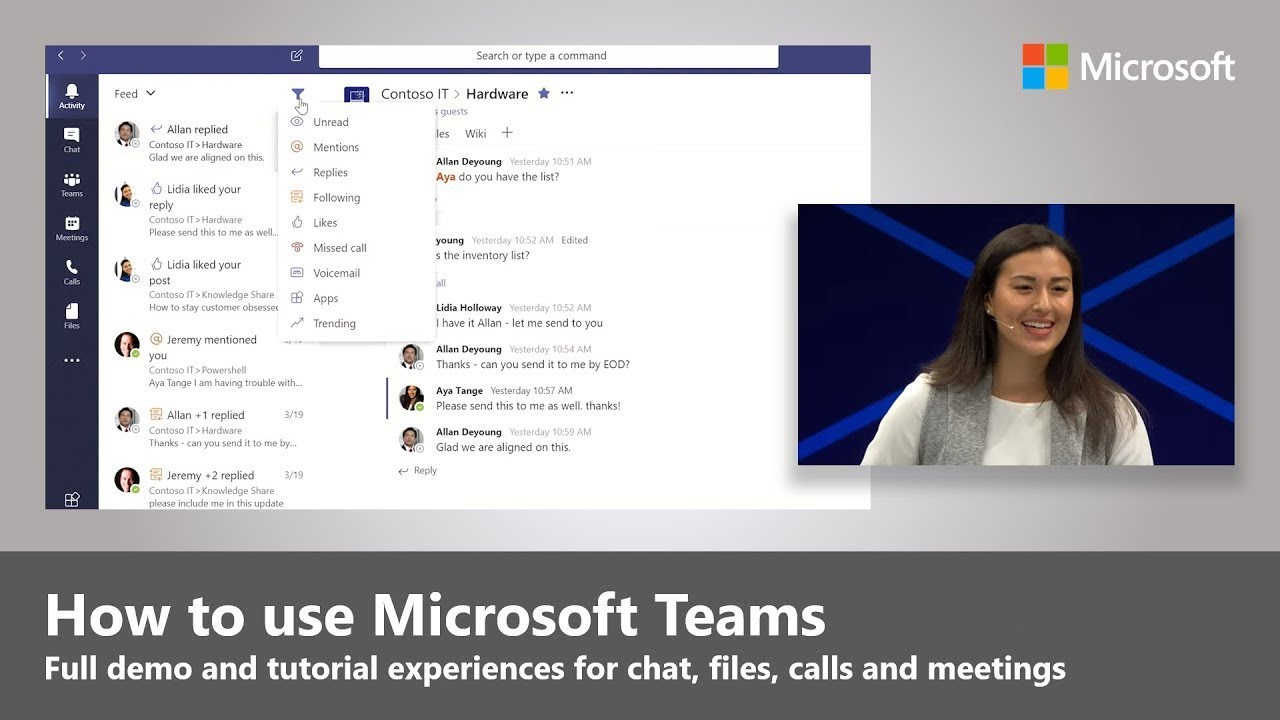Click 'Glad we are aligned on this.' message
This screenshot has width=1280, height=720.
point(503,447)
